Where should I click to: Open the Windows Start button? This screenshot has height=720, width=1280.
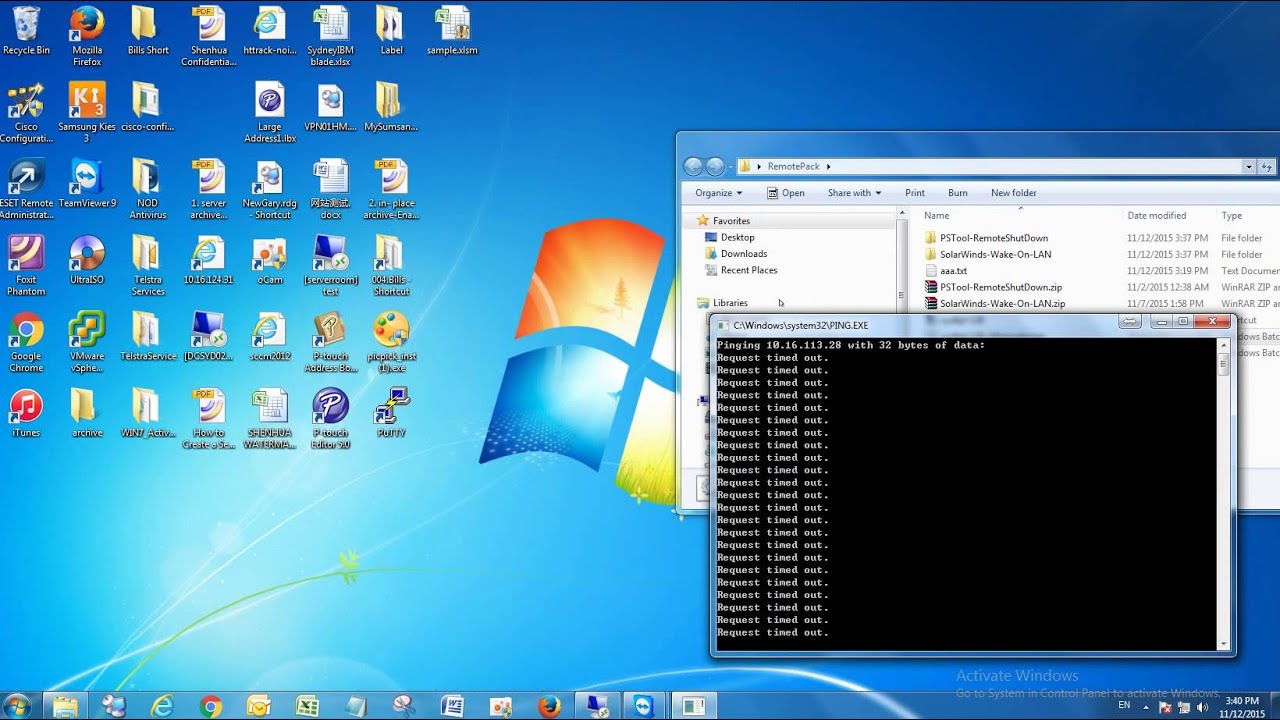(x=17, y=706)
